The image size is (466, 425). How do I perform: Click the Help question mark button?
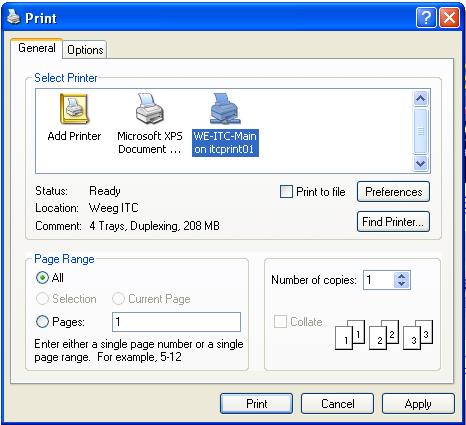(x=426, y=17)
